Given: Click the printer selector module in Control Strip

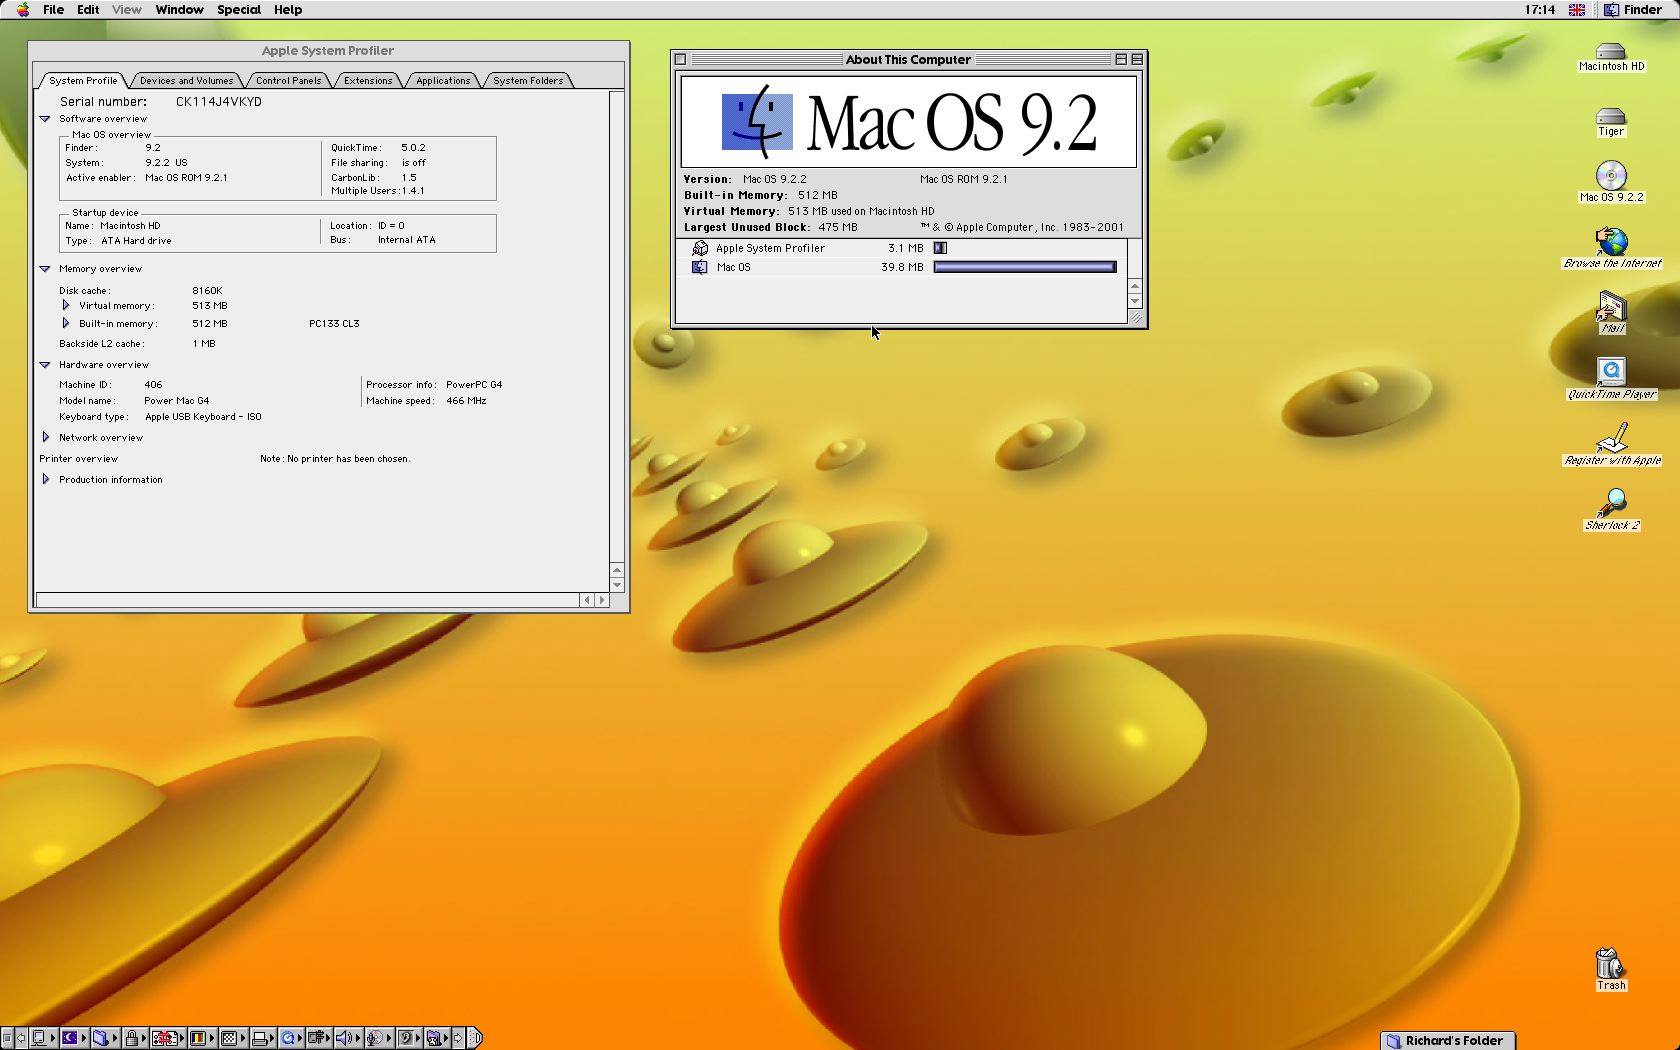Looking at the screenshot, I should click(262, 1038).
